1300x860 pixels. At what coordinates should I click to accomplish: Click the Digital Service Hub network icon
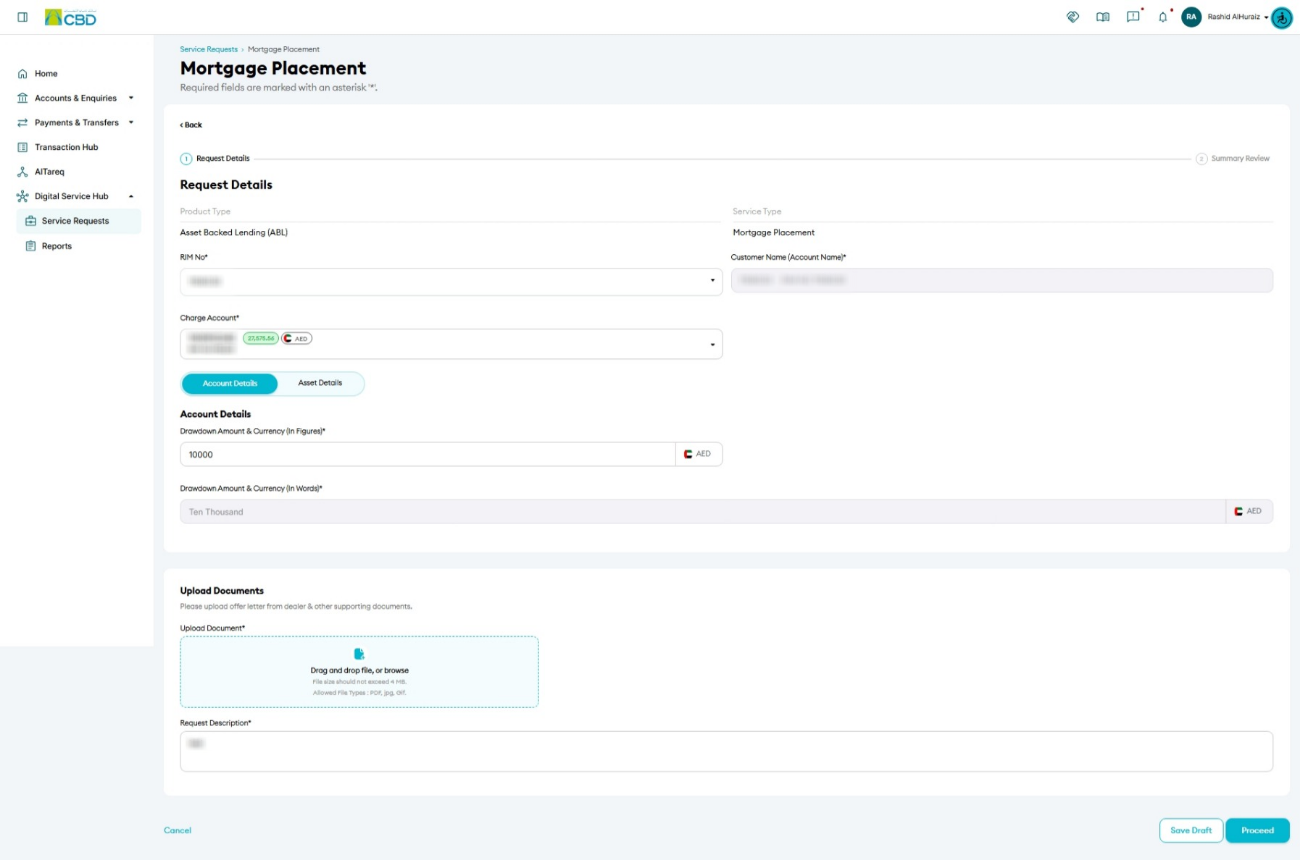click(x=22, y=196)
